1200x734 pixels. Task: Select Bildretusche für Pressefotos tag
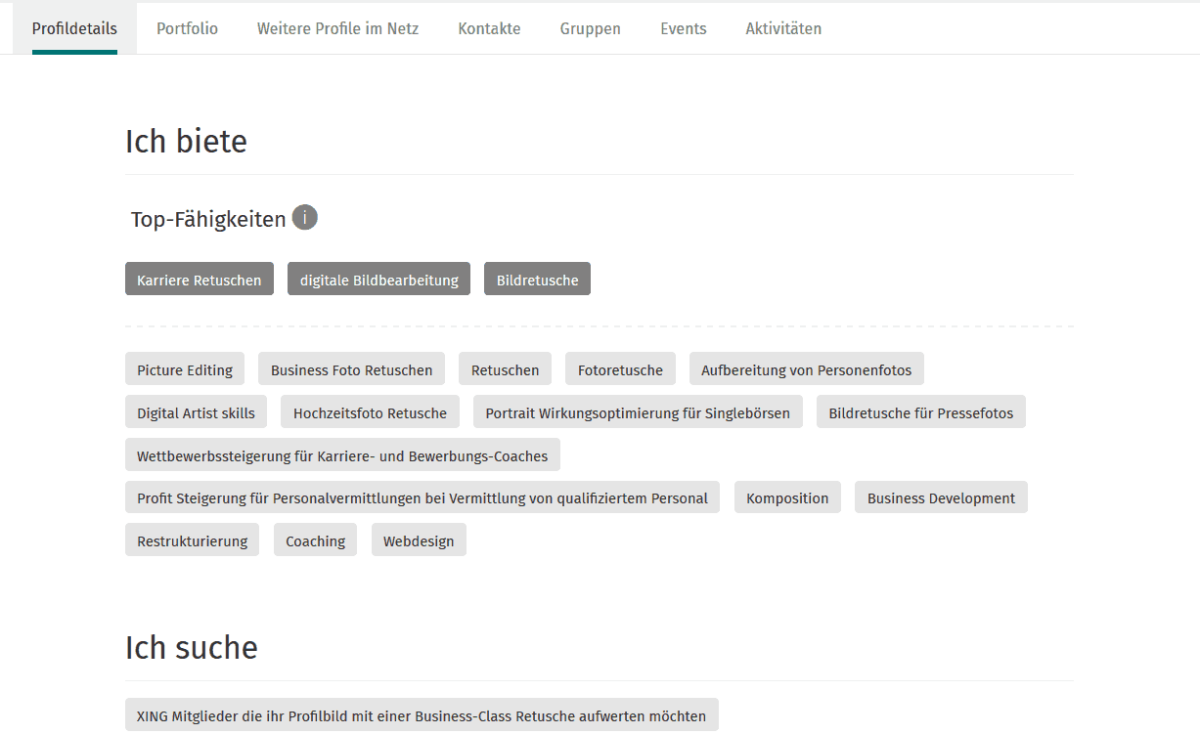[x=921, y=412]
